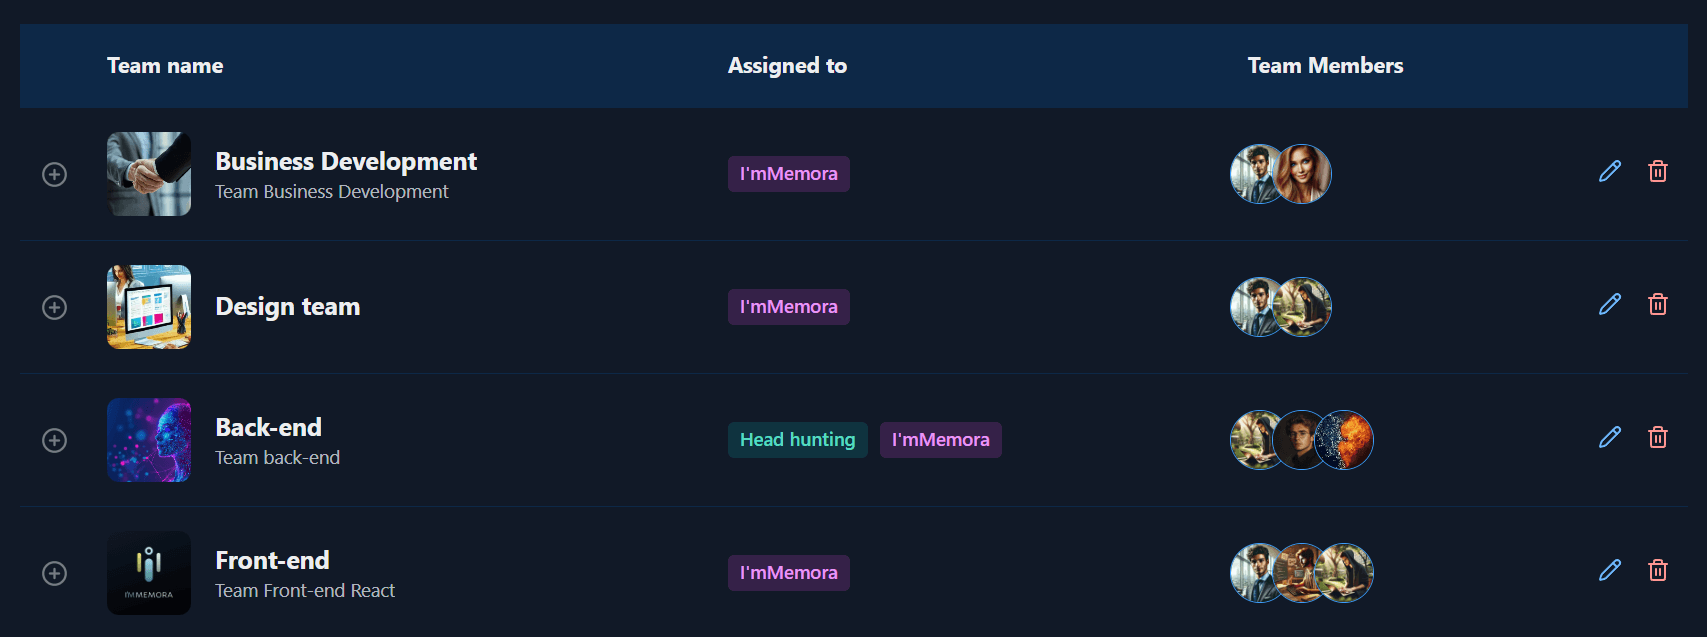Click the fire-and-ice avatar in Back-end members
This screenshot has width=1707, height=637.
coord(1344,440)
